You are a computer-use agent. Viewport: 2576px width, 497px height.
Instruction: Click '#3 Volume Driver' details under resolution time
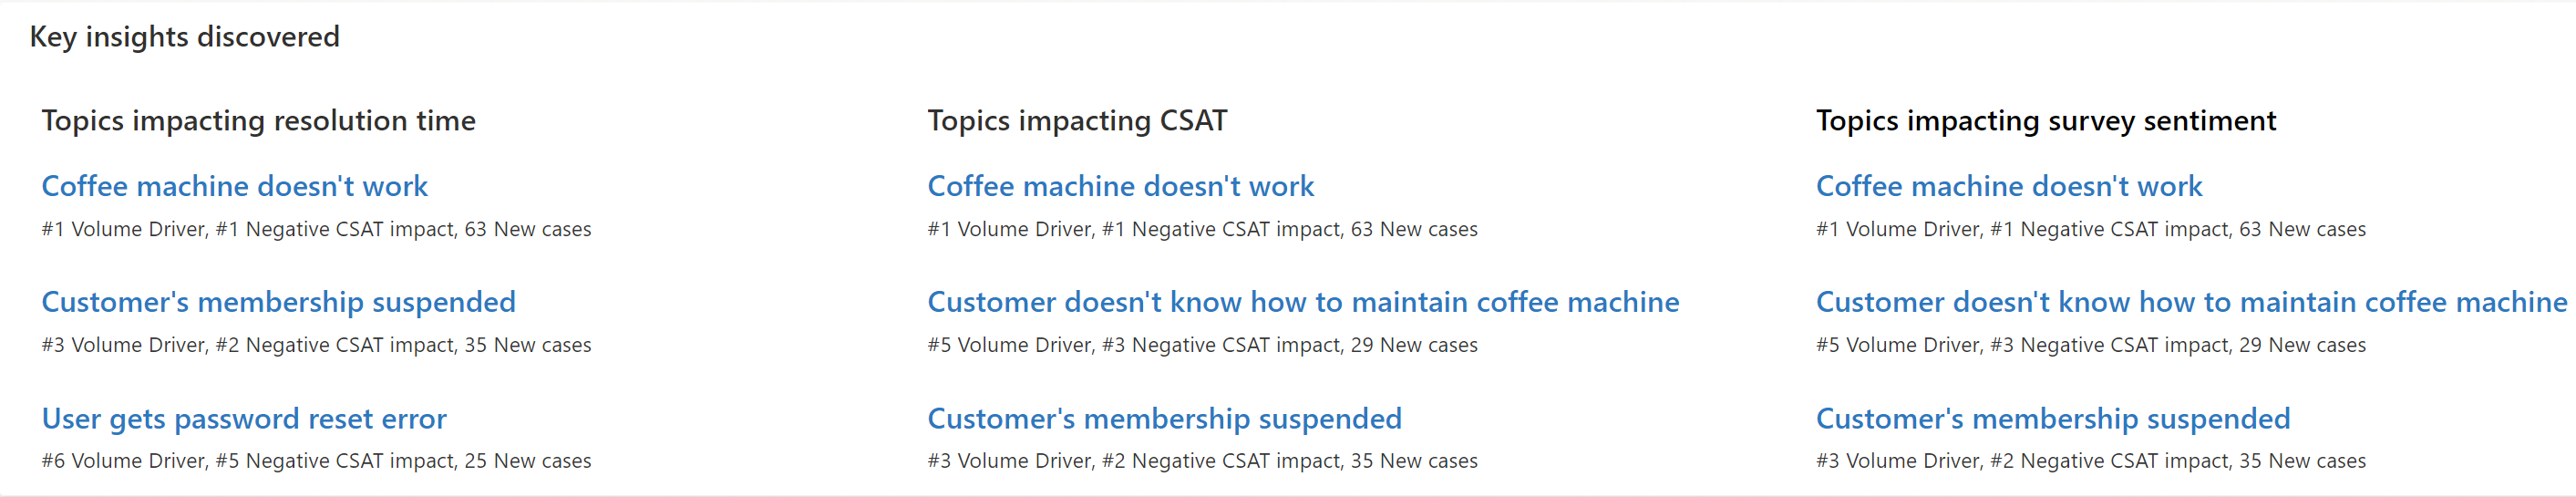click(x=316, y=345)
